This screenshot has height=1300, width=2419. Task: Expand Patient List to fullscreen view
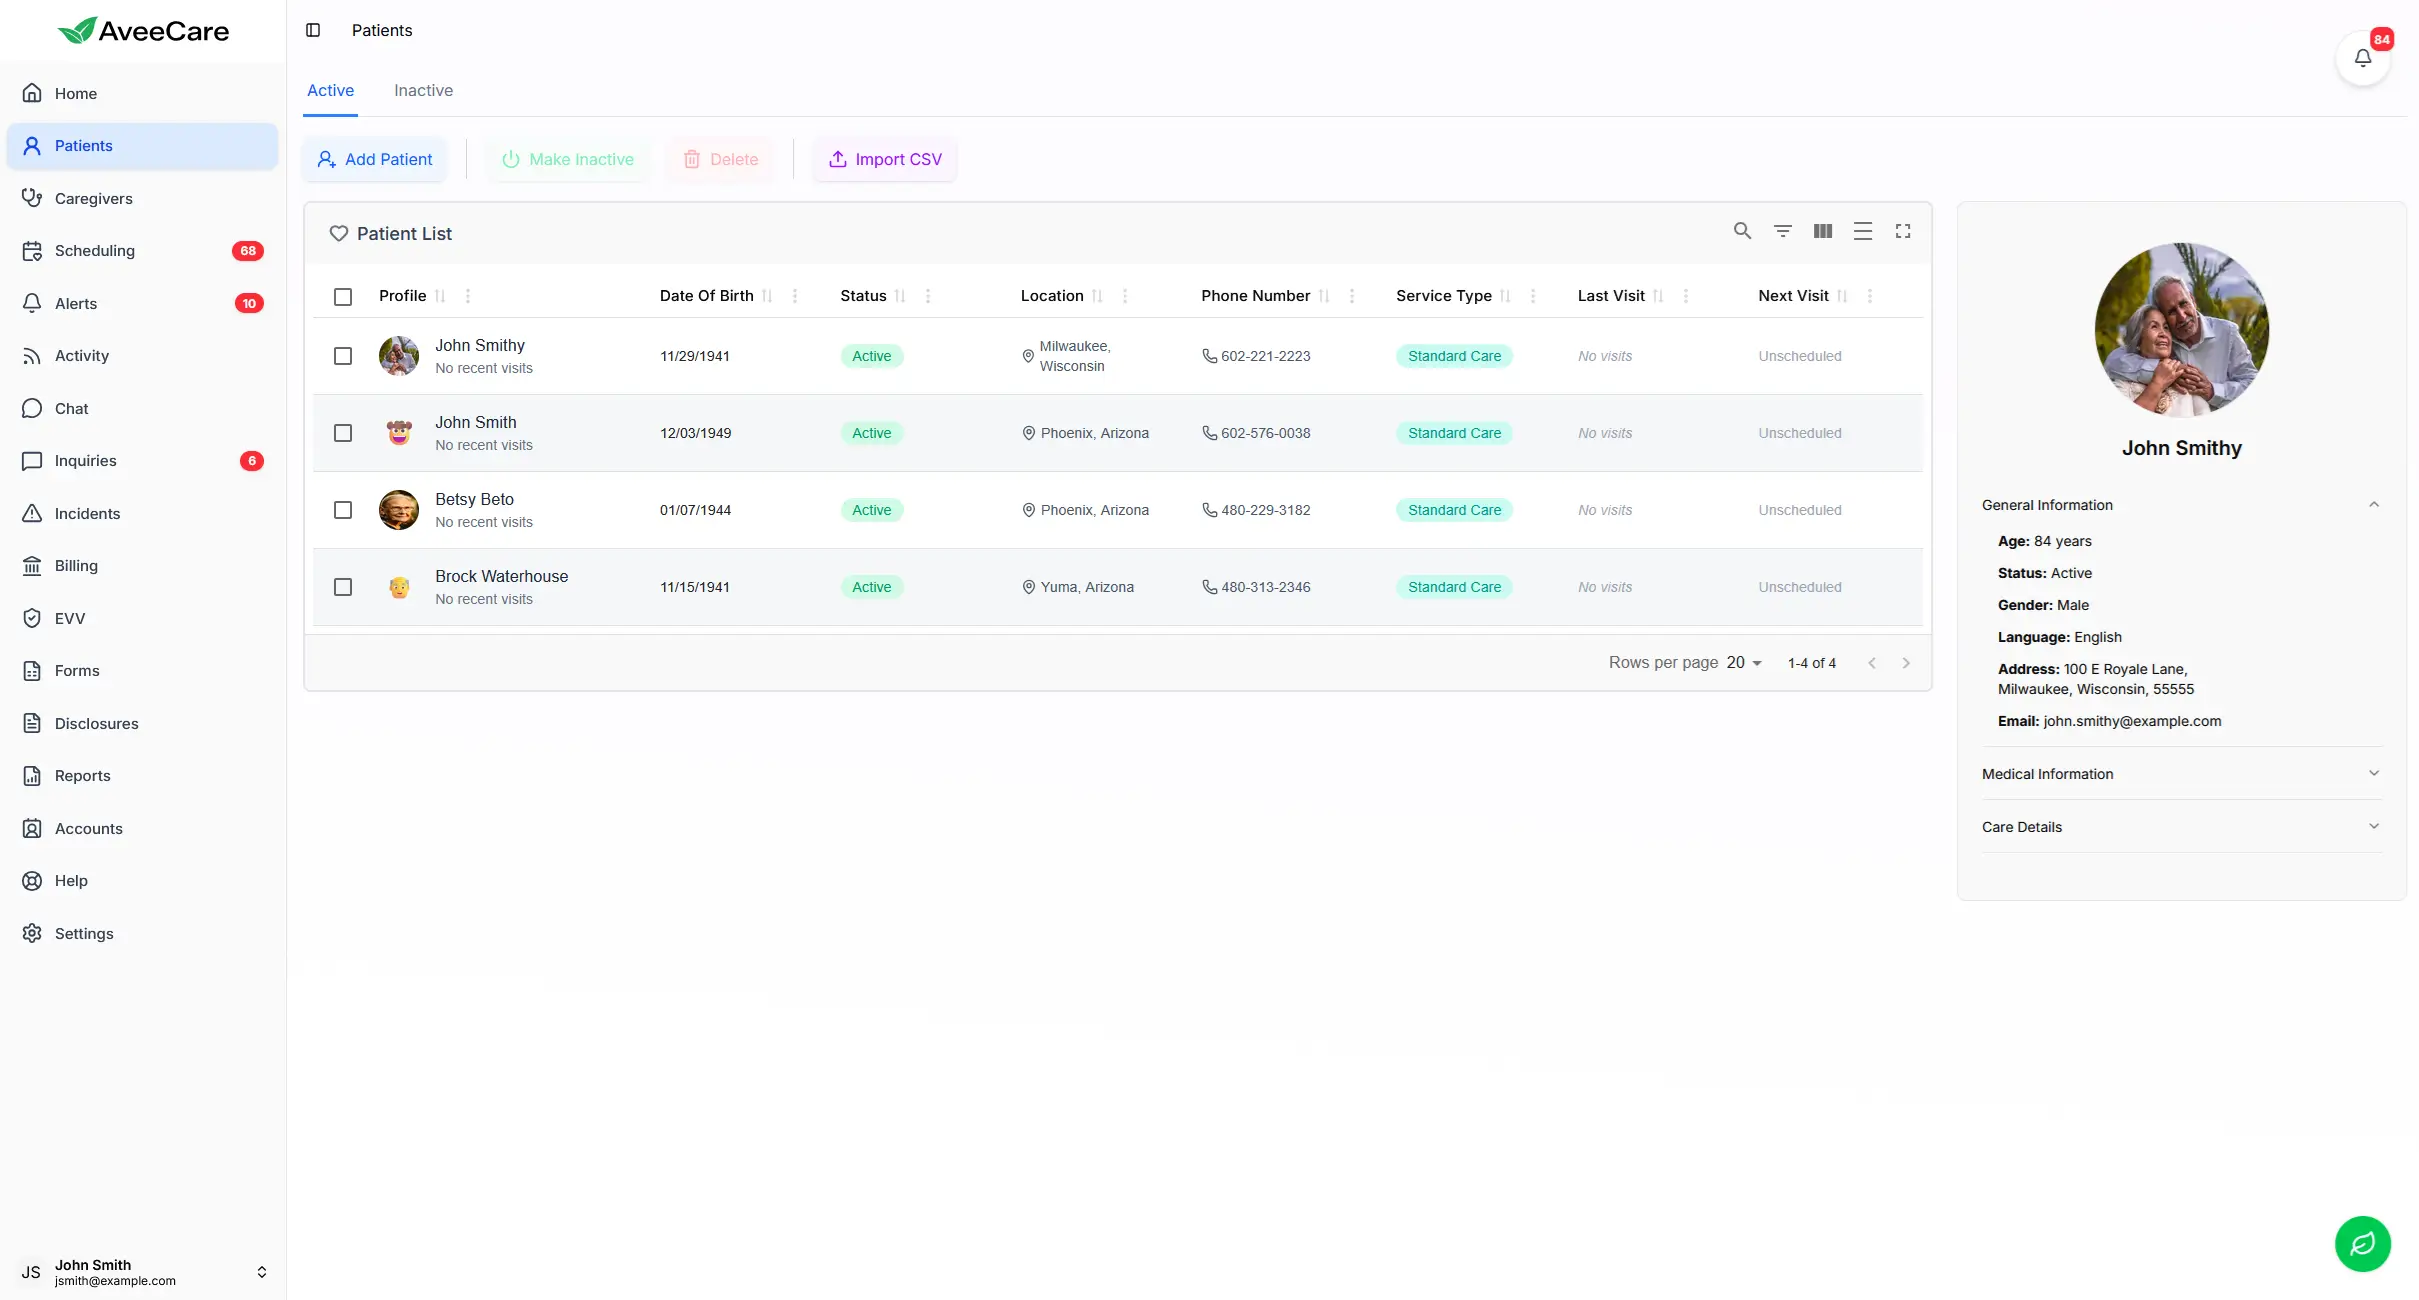(1903, 230)
